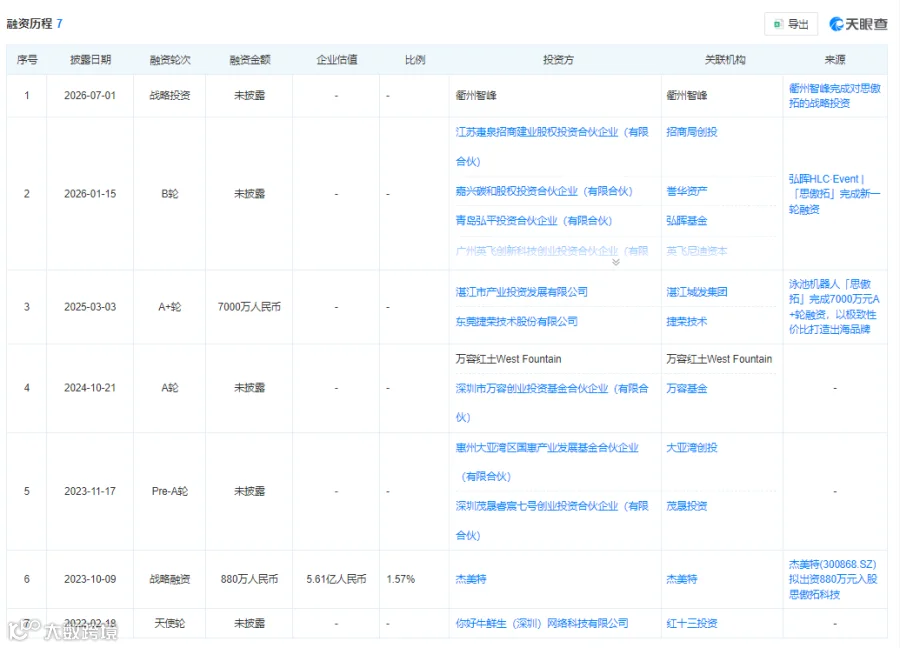Click the date 2023-10-09
This screenshot has height=648, width=900.
90,579
